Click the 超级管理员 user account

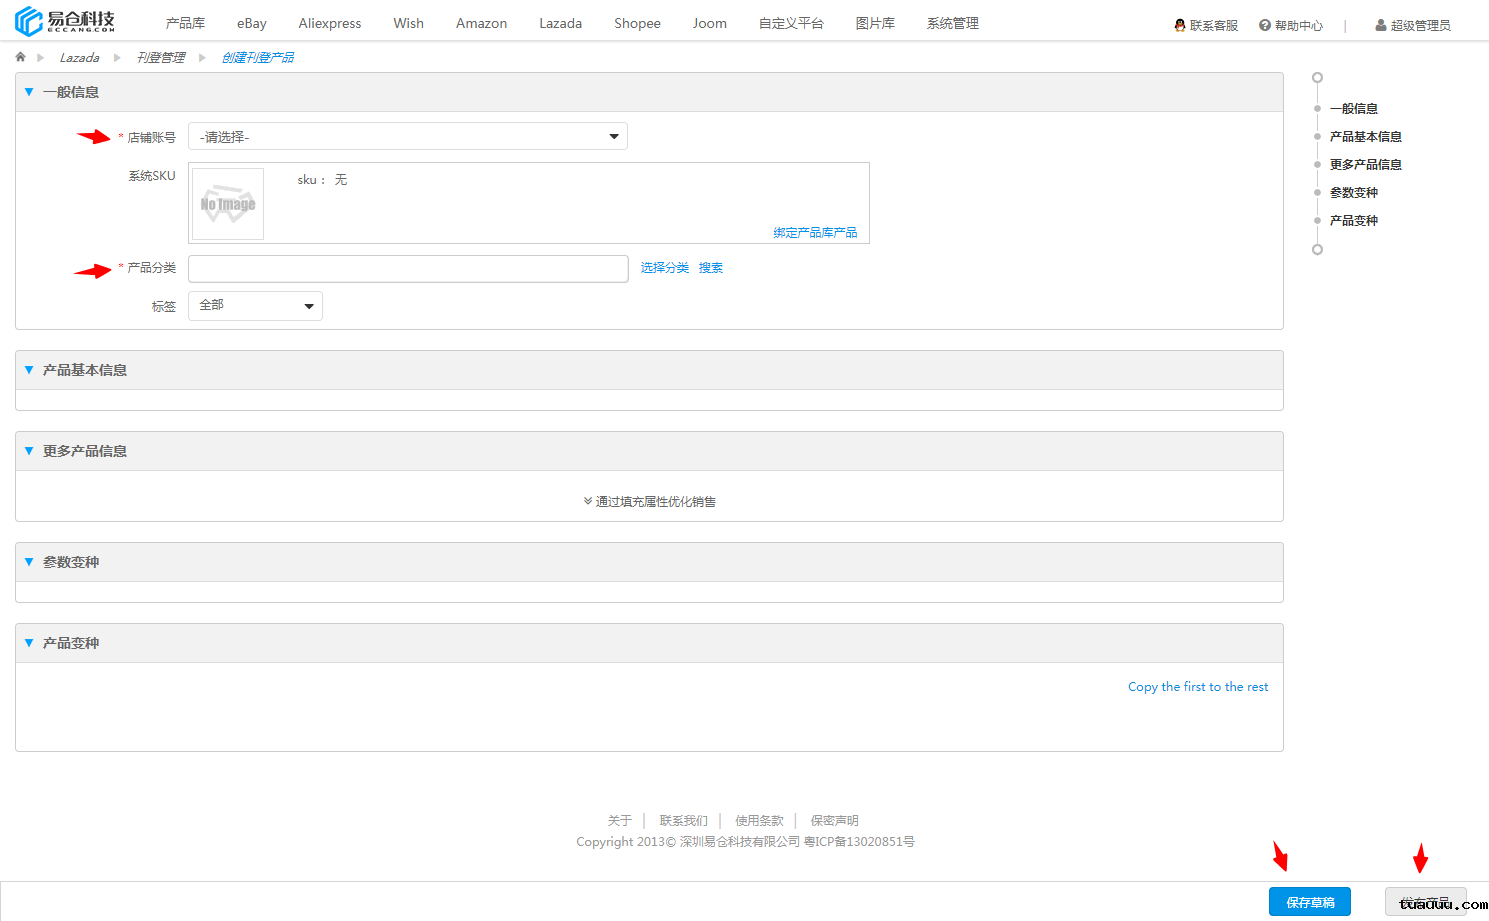[1412, 25]
